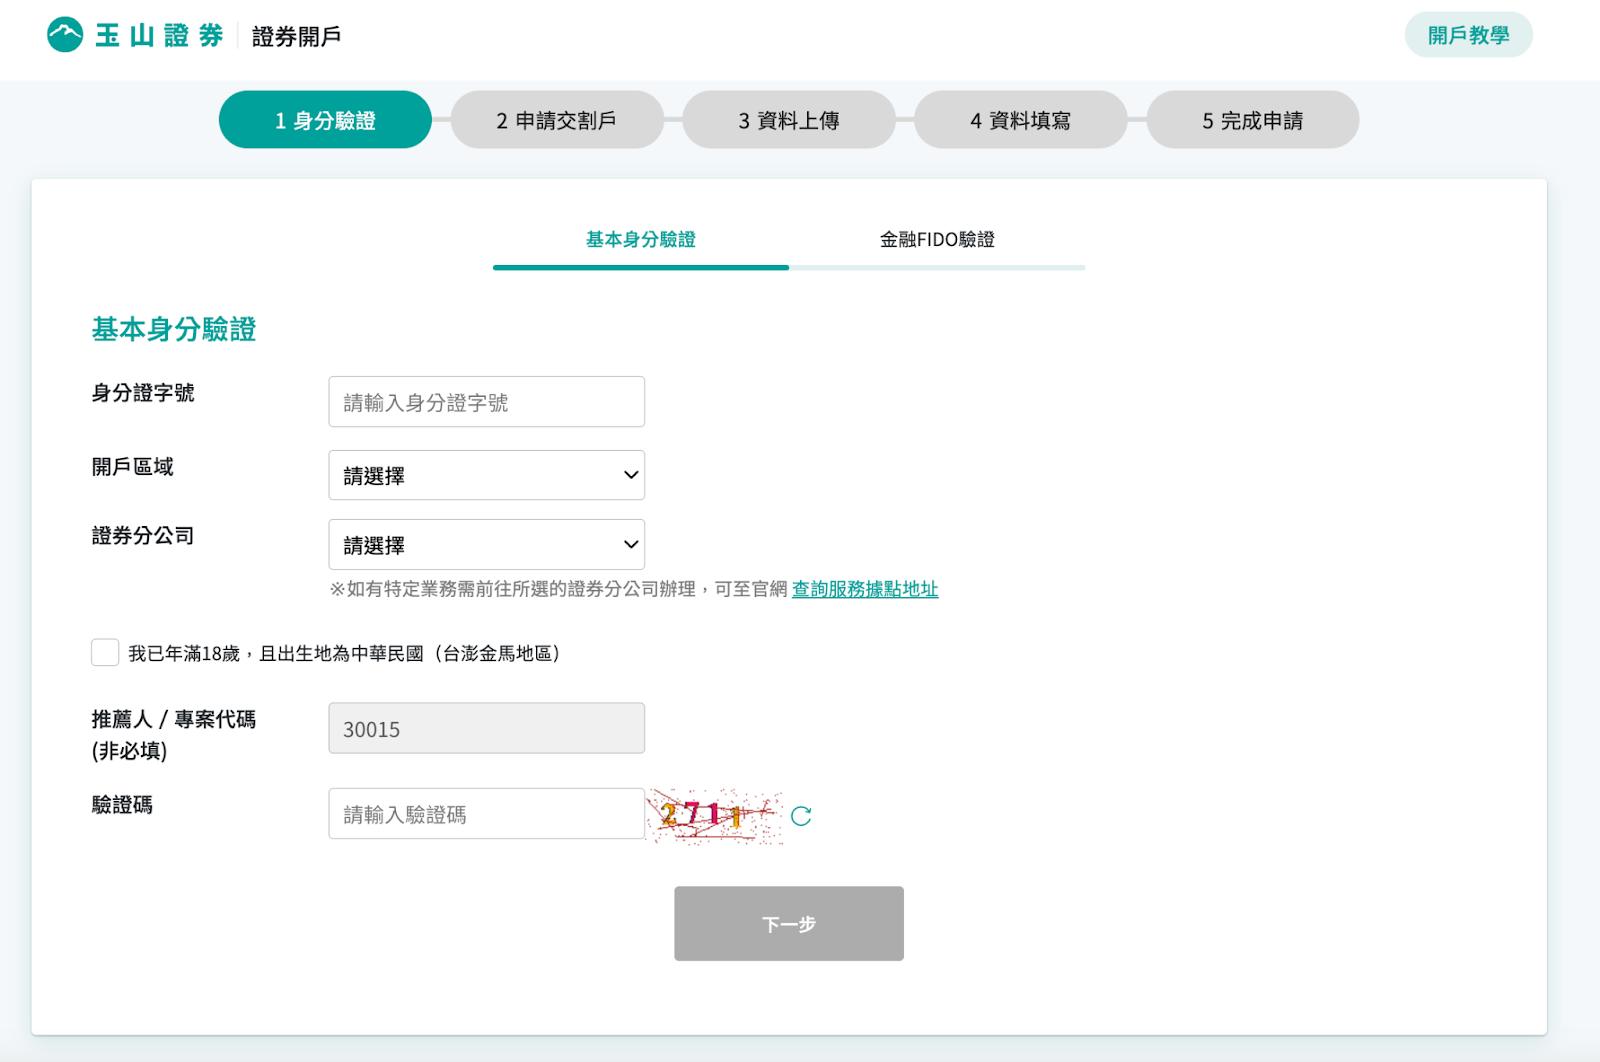1600x1062 pixels.
Task: Focus the 驗證碼 captcha input field
Action: pos(486,814)
